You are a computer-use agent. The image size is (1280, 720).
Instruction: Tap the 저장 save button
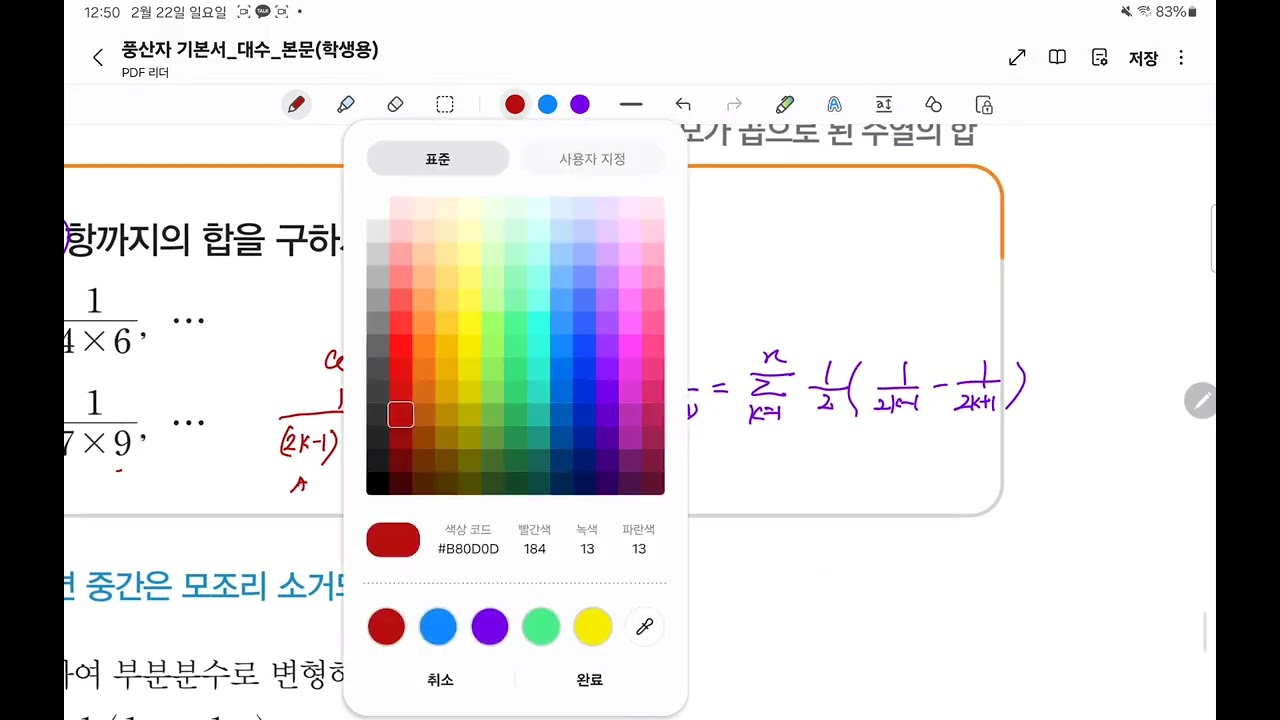pyautogui.click(x=1143, y=58)
